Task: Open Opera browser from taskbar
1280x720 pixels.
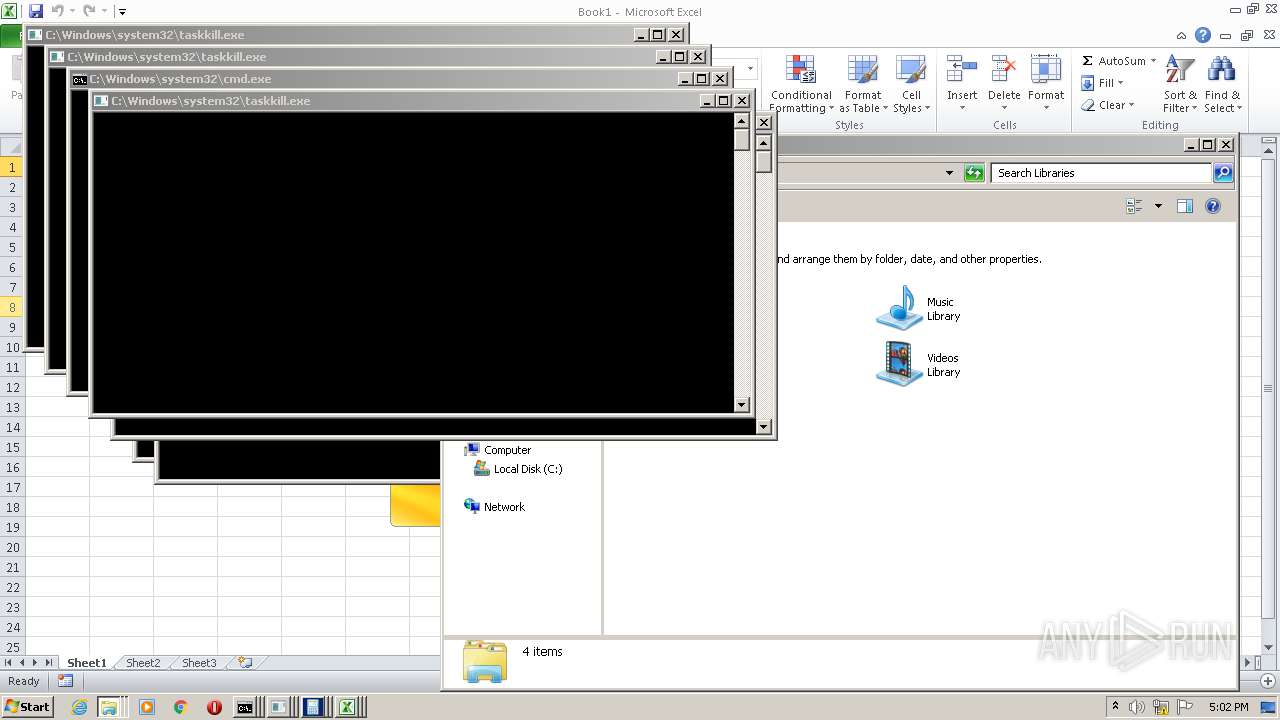Action: pyautogui.click(x=214, y=707)
